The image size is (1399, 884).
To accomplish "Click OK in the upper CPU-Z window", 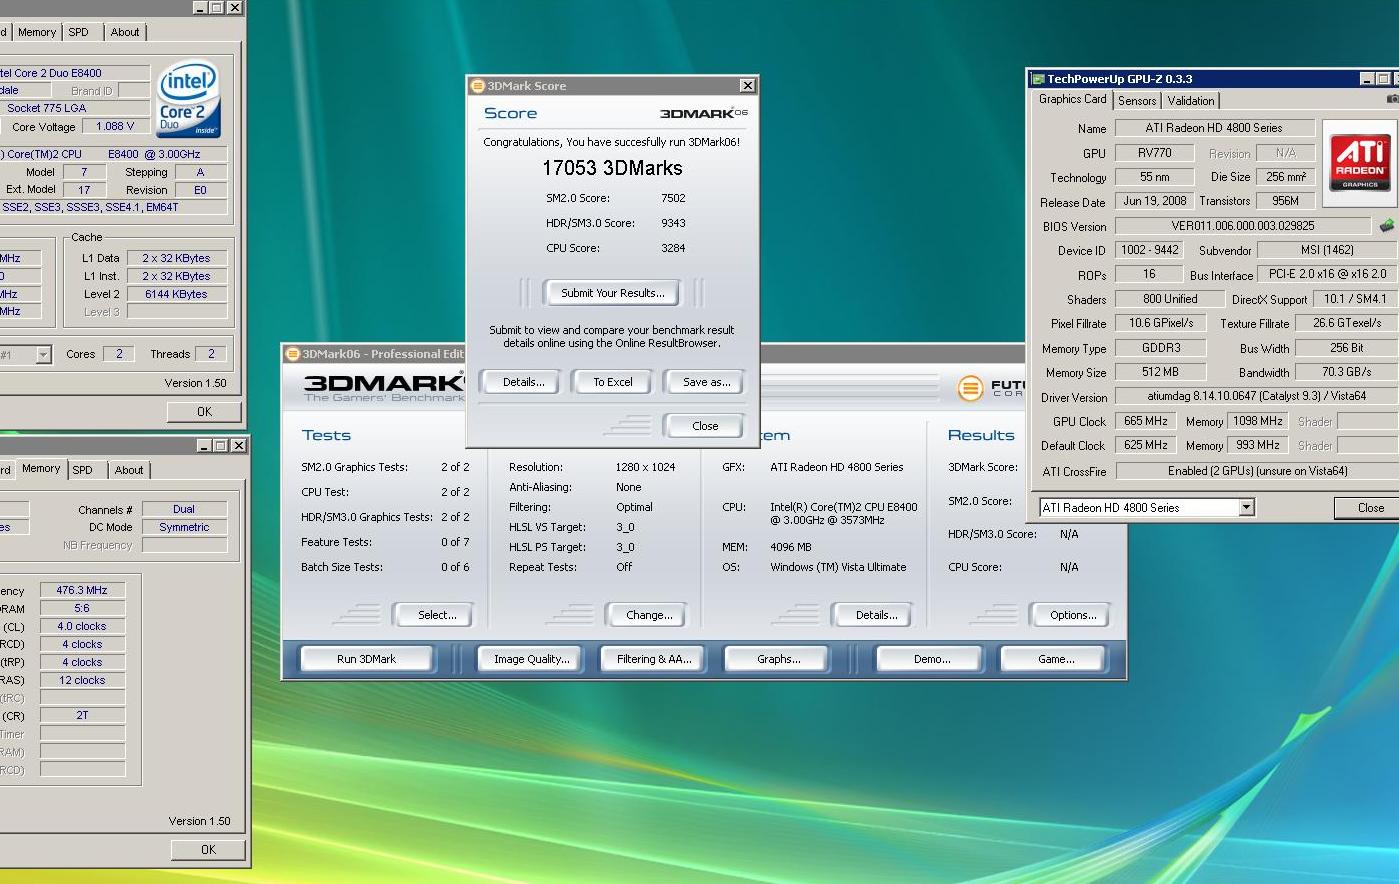I will [204, 411].
